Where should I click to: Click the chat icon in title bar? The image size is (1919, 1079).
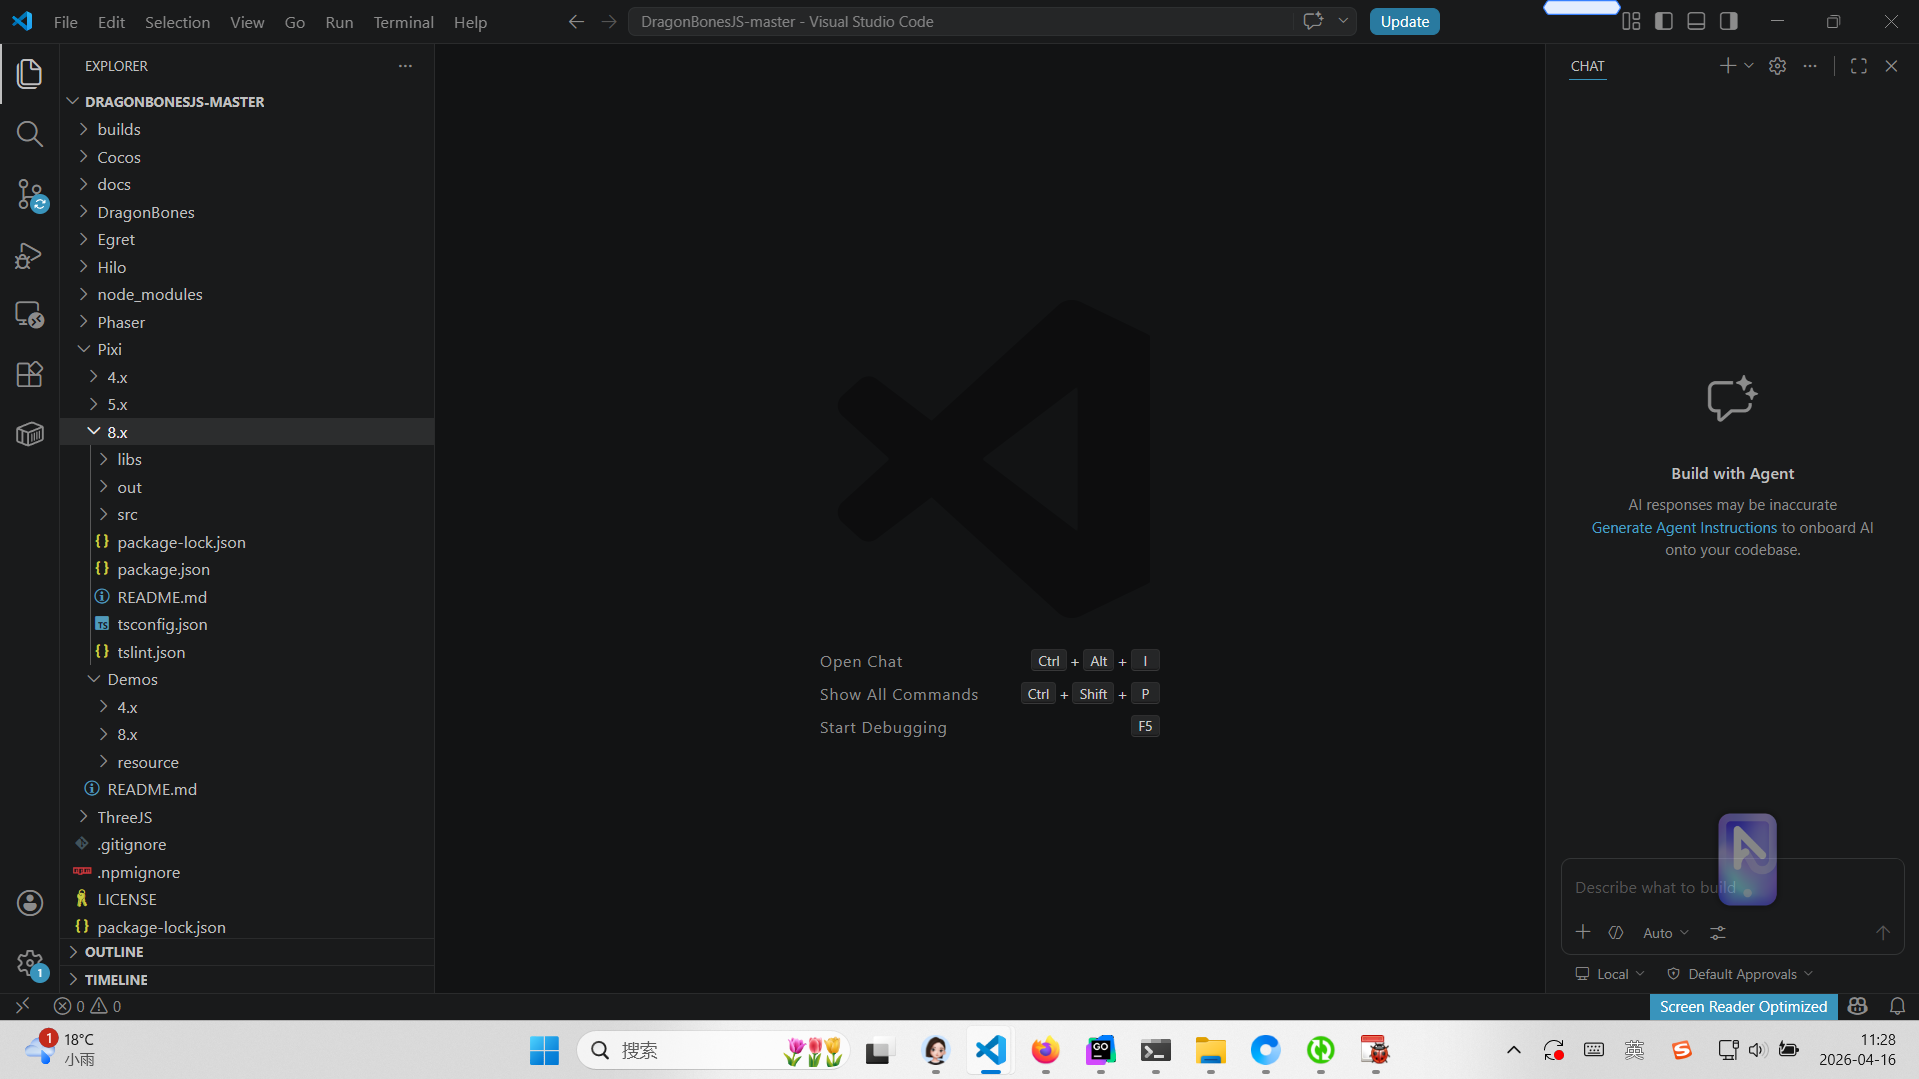pos(1313,21)
